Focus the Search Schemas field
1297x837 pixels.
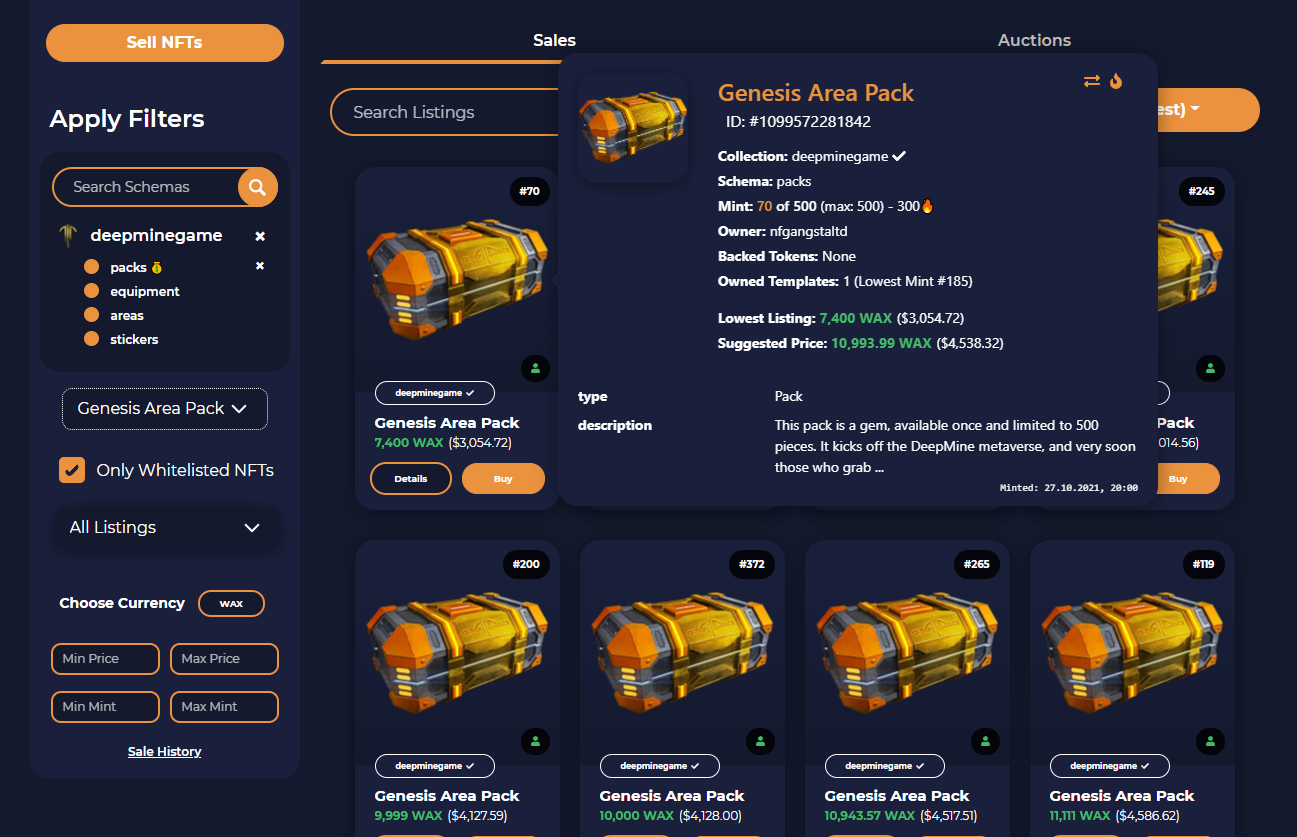pos(146,187)
